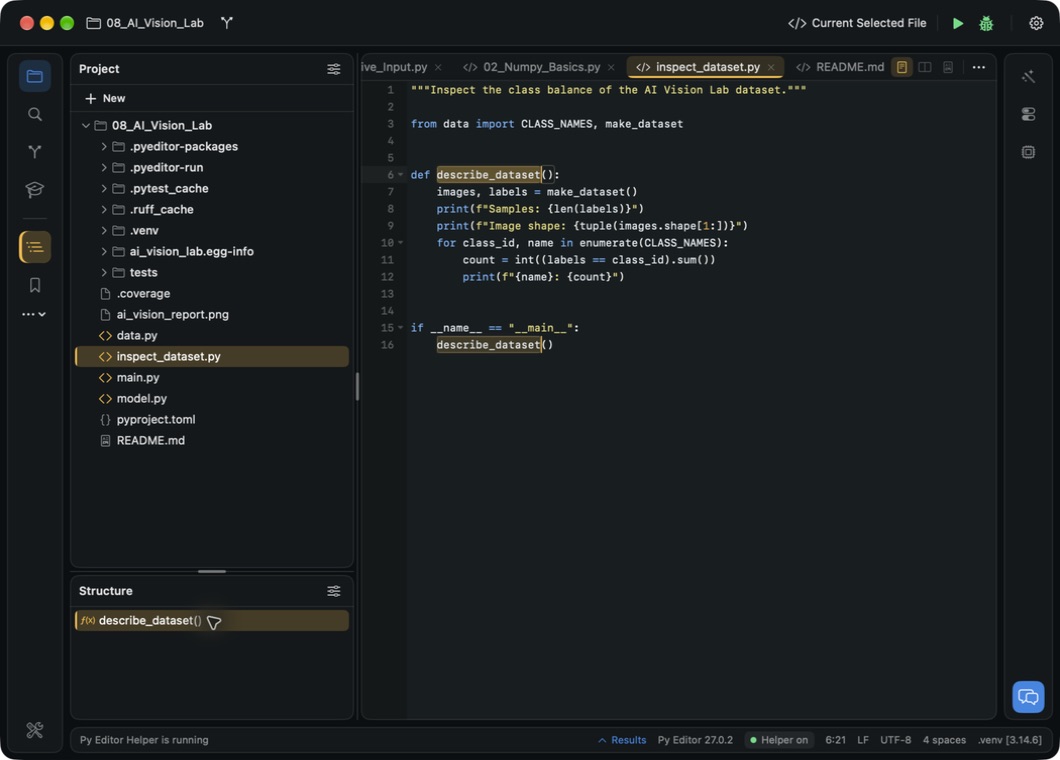Show more tool windows ellipsis
Screen dimensions: 1060x760
pyautogui.click(x=34, y=314)
